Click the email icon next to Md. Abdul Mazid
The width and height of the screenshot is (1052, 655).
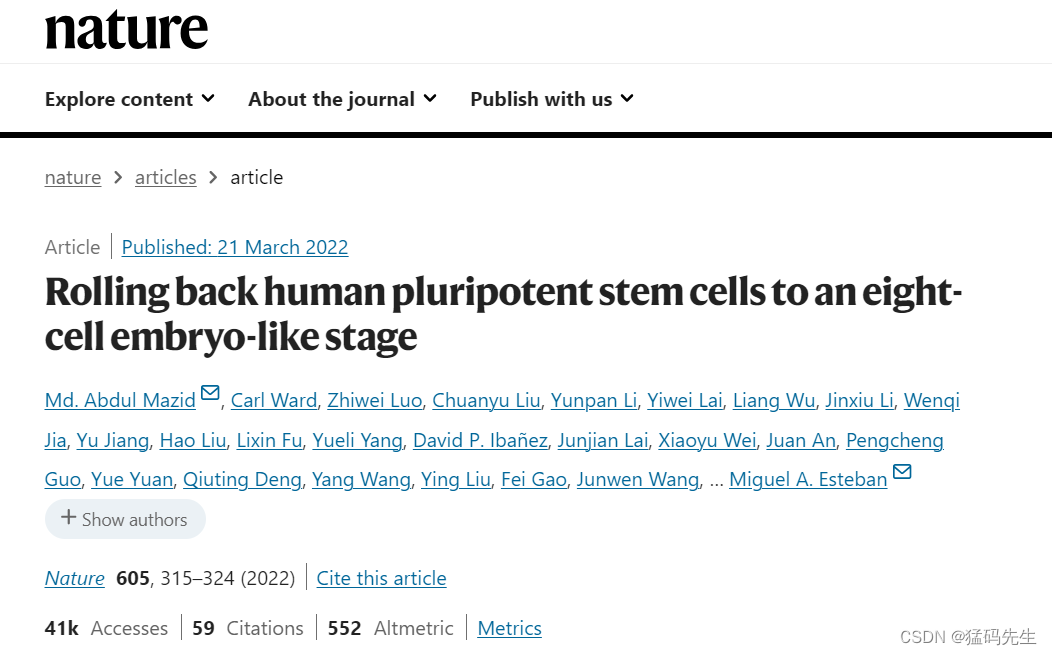[210, 393]
